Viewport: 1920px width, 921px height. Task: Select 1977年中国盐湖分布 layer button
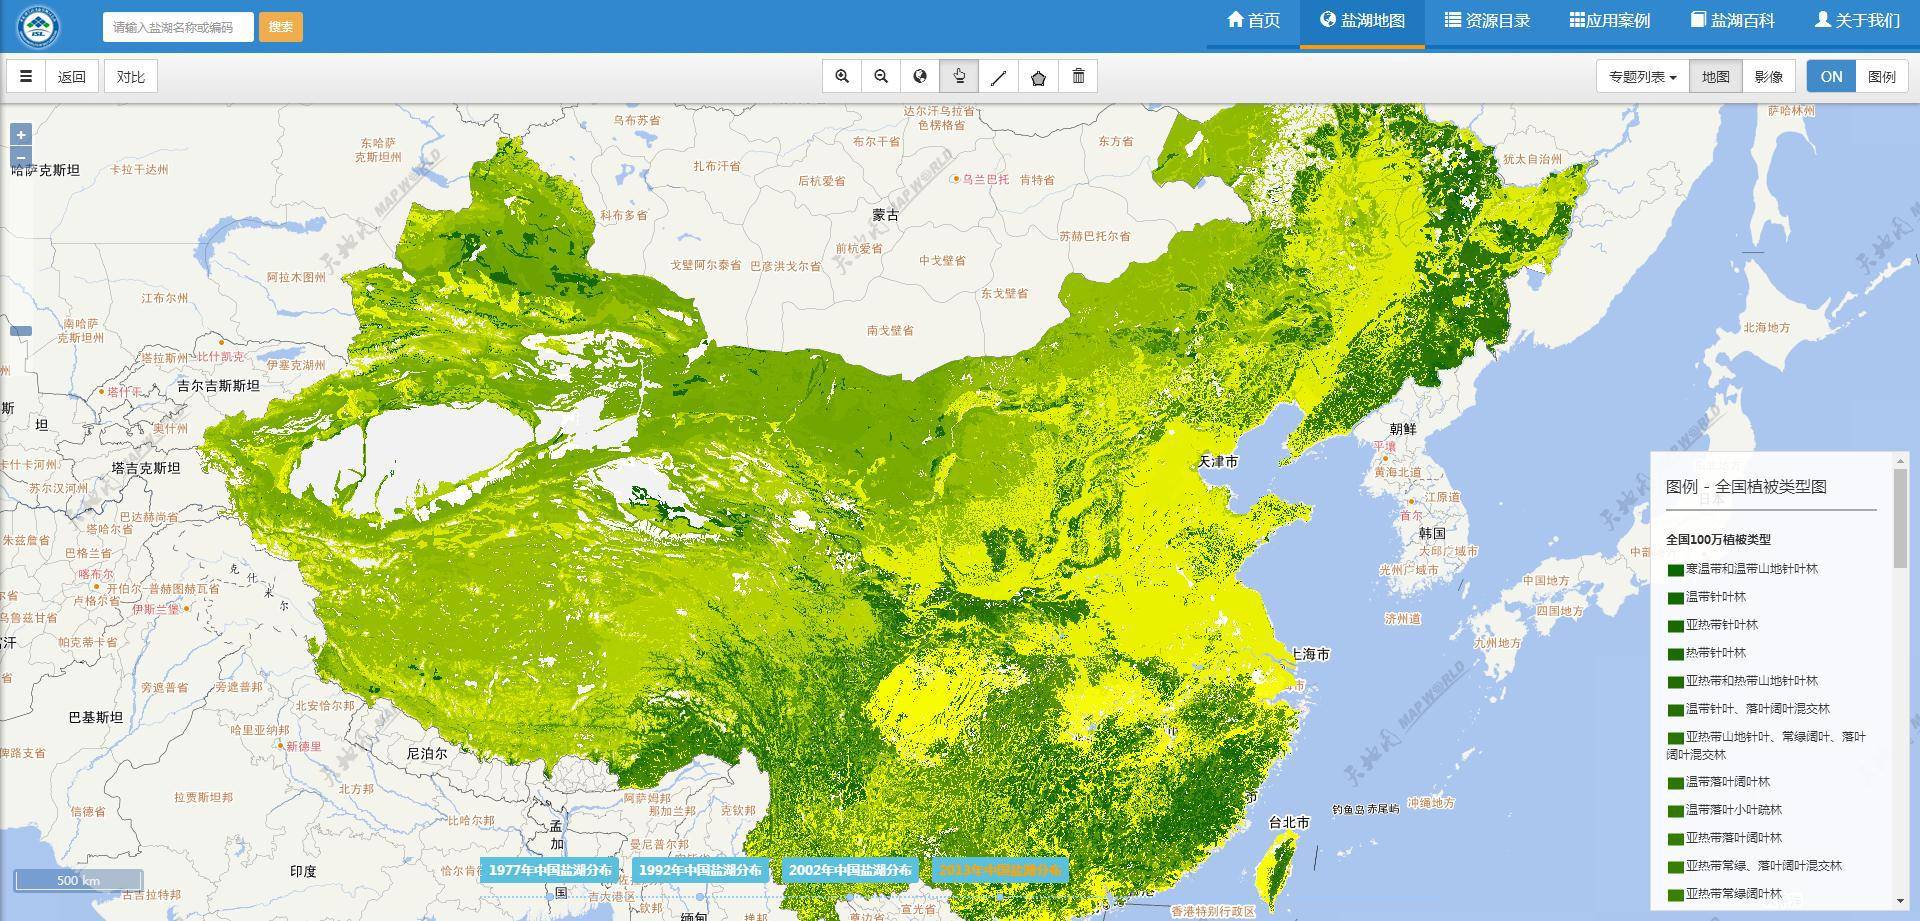[550, 870]
